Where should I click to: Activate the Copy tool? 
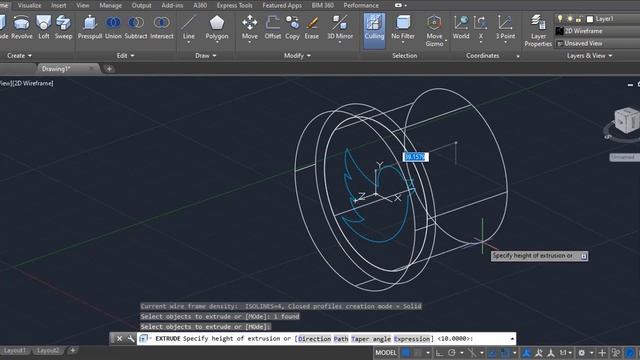292,27
